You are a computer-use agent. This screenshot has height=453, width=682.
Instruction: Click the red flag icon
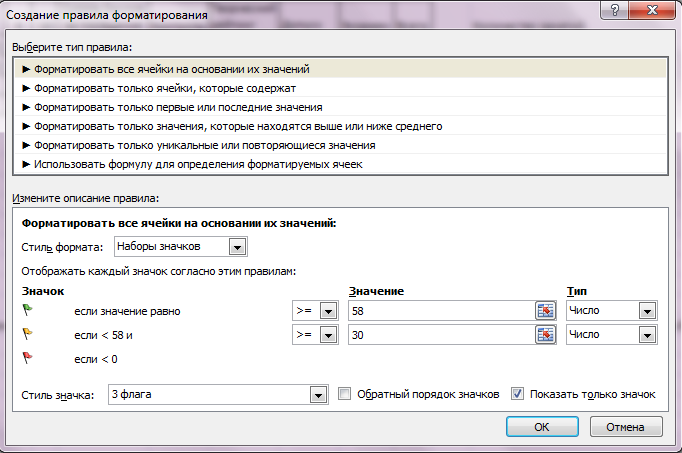27,358
